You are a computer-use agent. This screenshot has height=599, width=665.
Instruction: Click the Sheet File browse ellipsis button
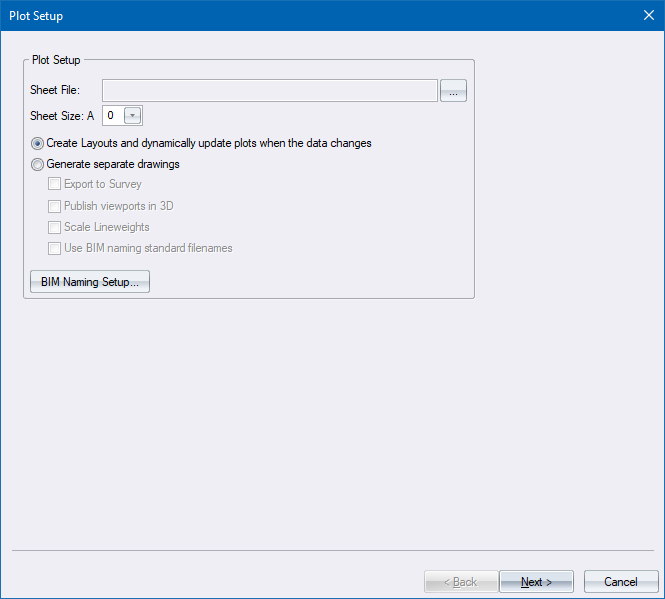tap(453, 91)
